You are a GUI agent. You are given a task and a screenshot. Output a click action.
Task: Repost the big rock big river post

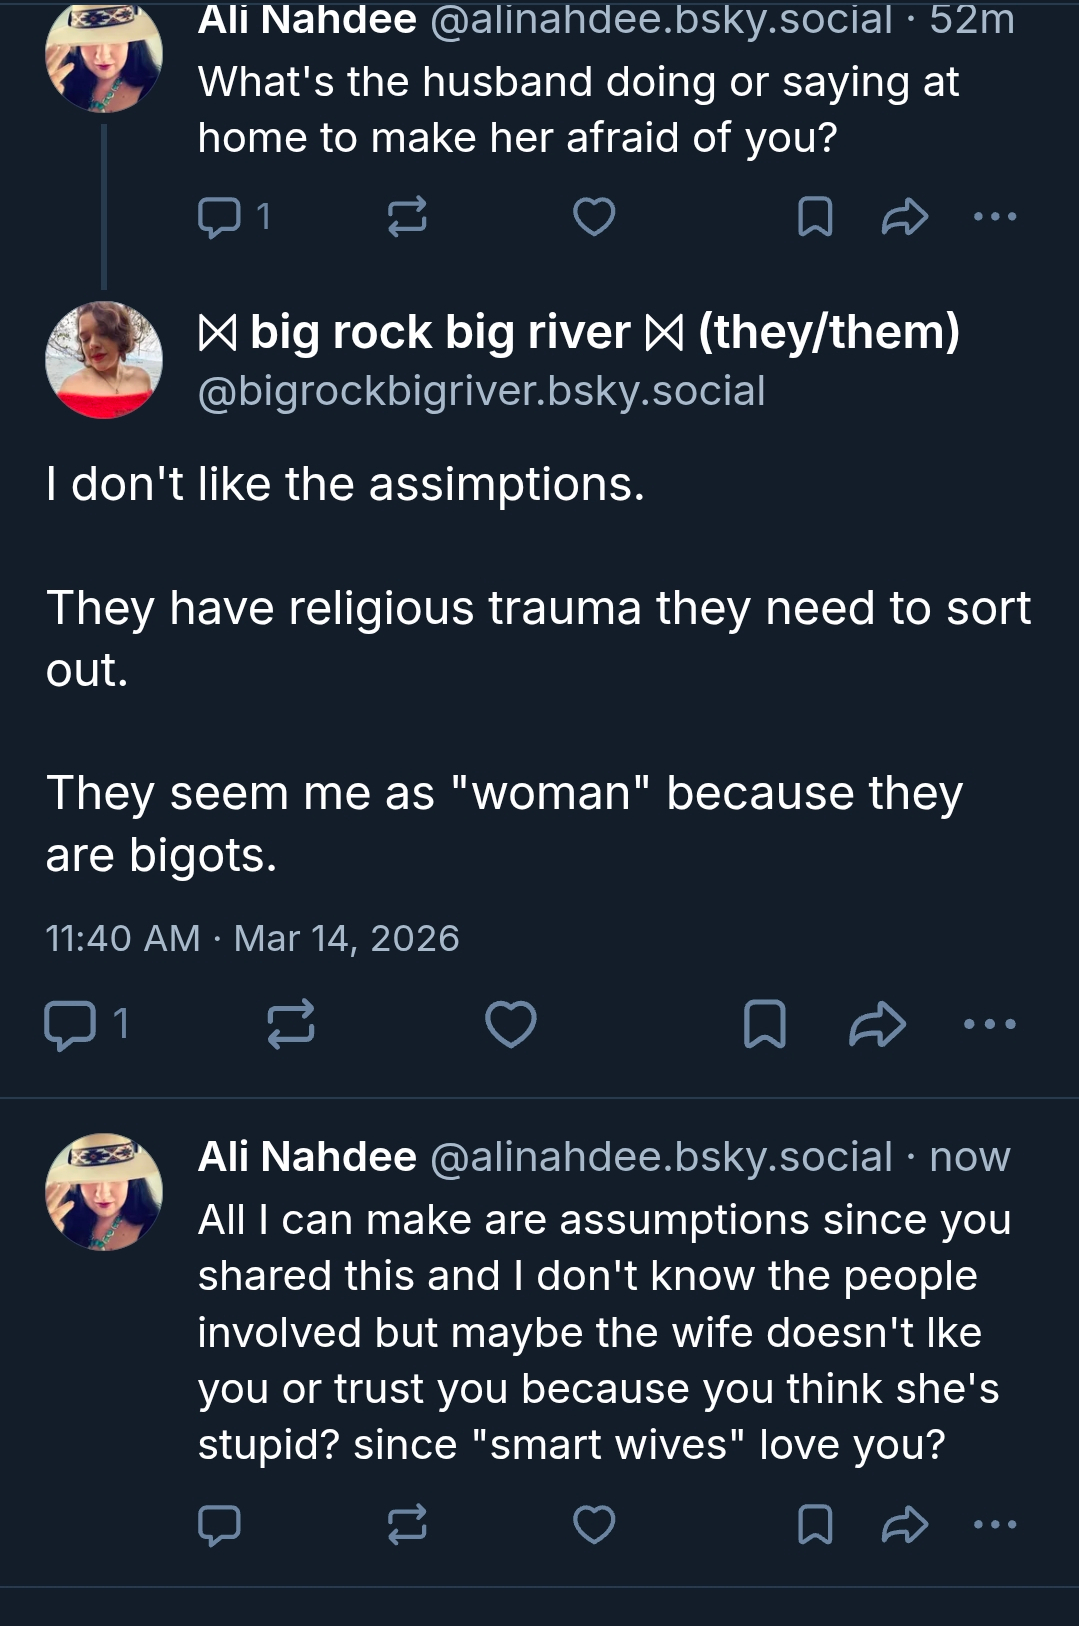[x=291, y=1025]
